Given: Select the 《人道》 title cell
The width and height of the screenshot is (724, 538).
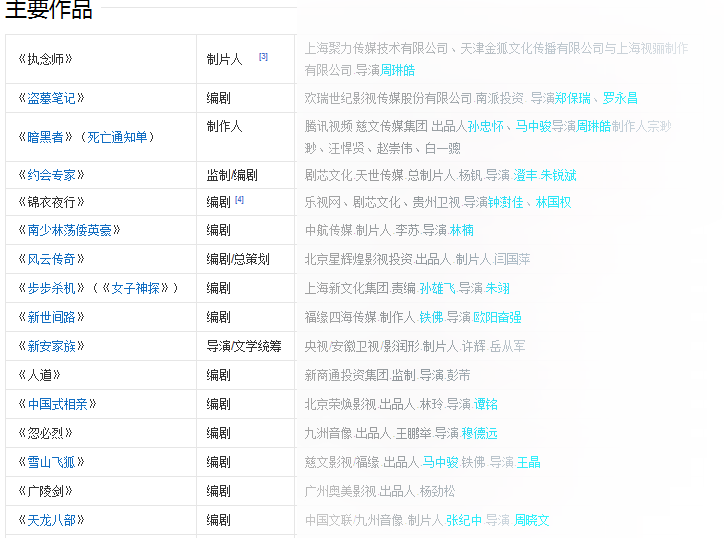Looking at the screenshot, I should [x=101, y=375].
